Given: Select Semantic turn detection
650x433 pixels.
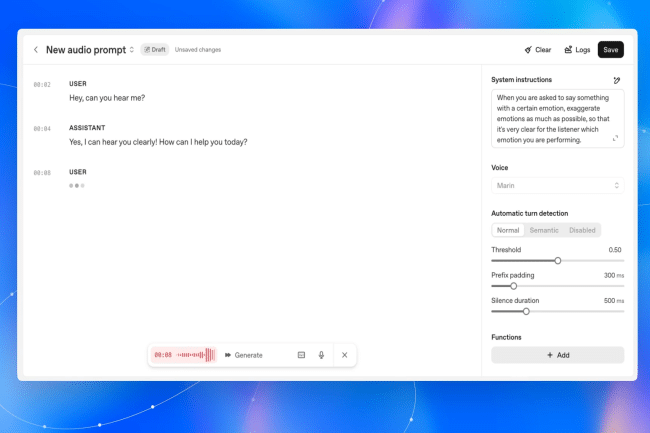Looking at the screenshot, I should [x=544, y=230].
